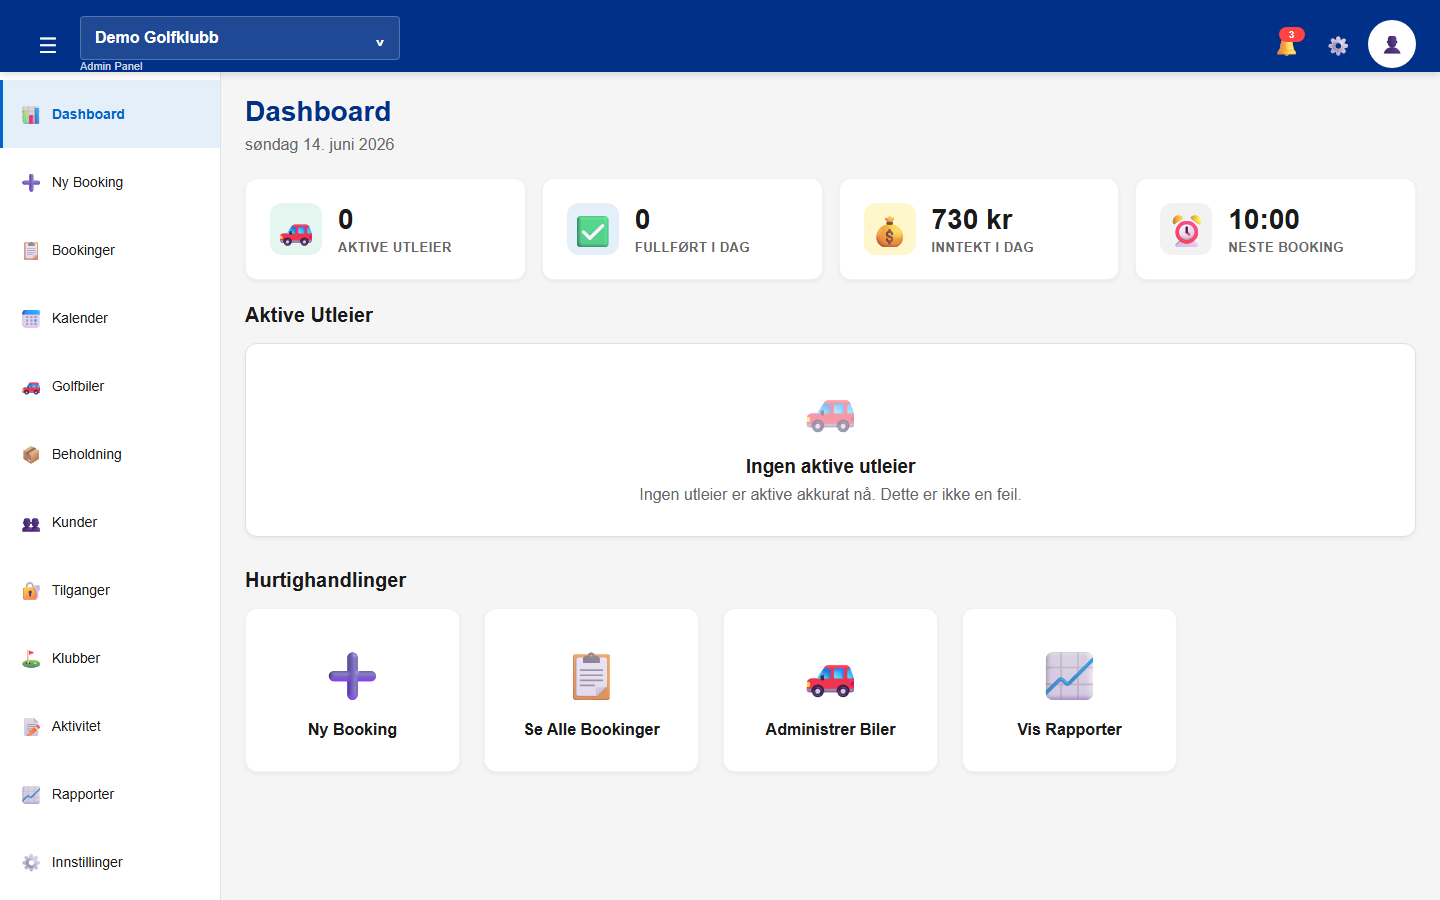
Task: Open Tilganger in sidebar
Action: pos(81,590)
